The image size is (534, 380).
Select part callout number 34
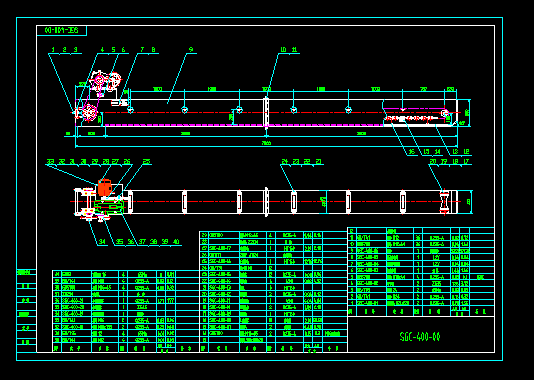(102, 242)
